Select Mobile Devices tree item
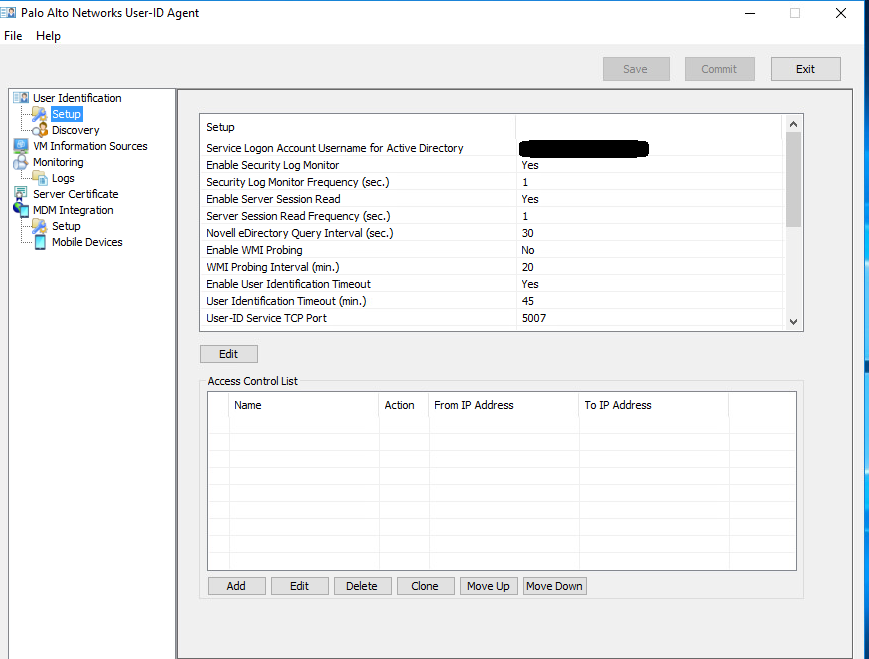 click(87, 242)
